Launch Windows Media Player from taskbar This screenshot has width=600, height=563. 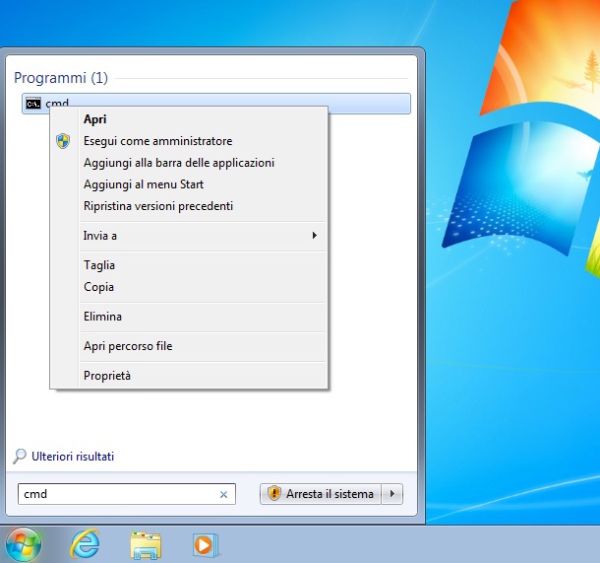coord(205,545)
